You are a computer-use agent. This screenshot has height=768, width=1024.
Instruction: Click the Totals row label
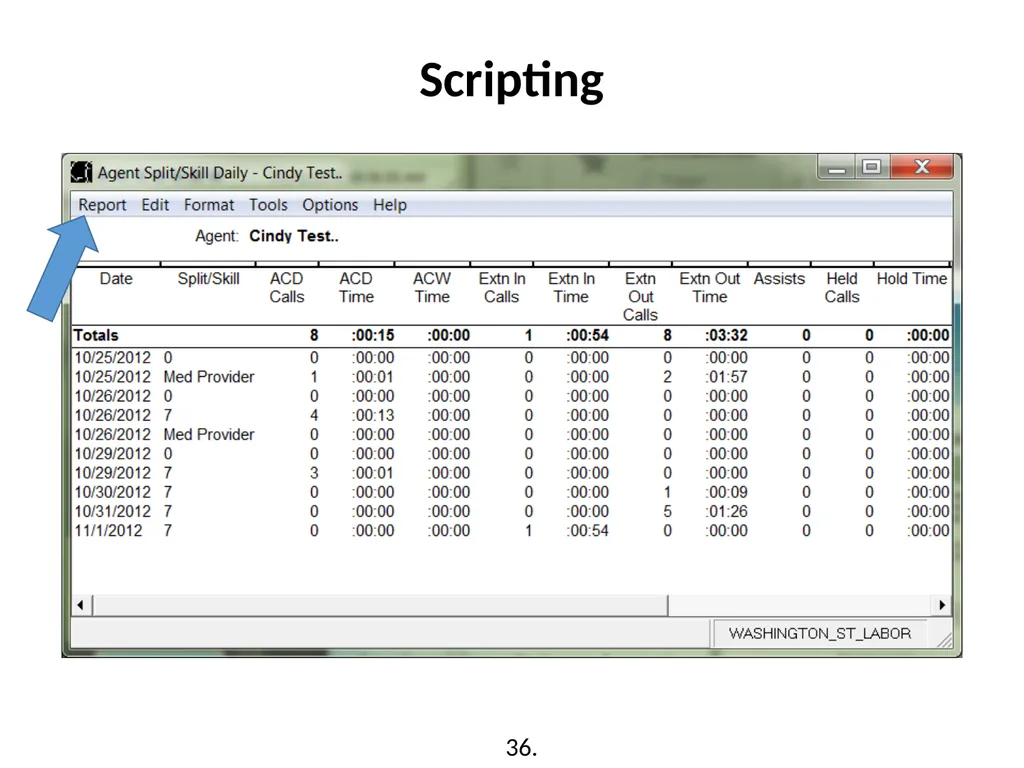click(x=96, y=336)
